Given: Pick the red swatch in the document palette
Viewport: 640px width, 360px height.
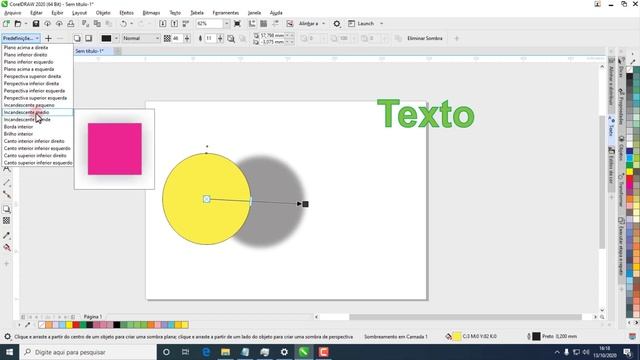Looking at the screenshot, I should coord(76,325).
